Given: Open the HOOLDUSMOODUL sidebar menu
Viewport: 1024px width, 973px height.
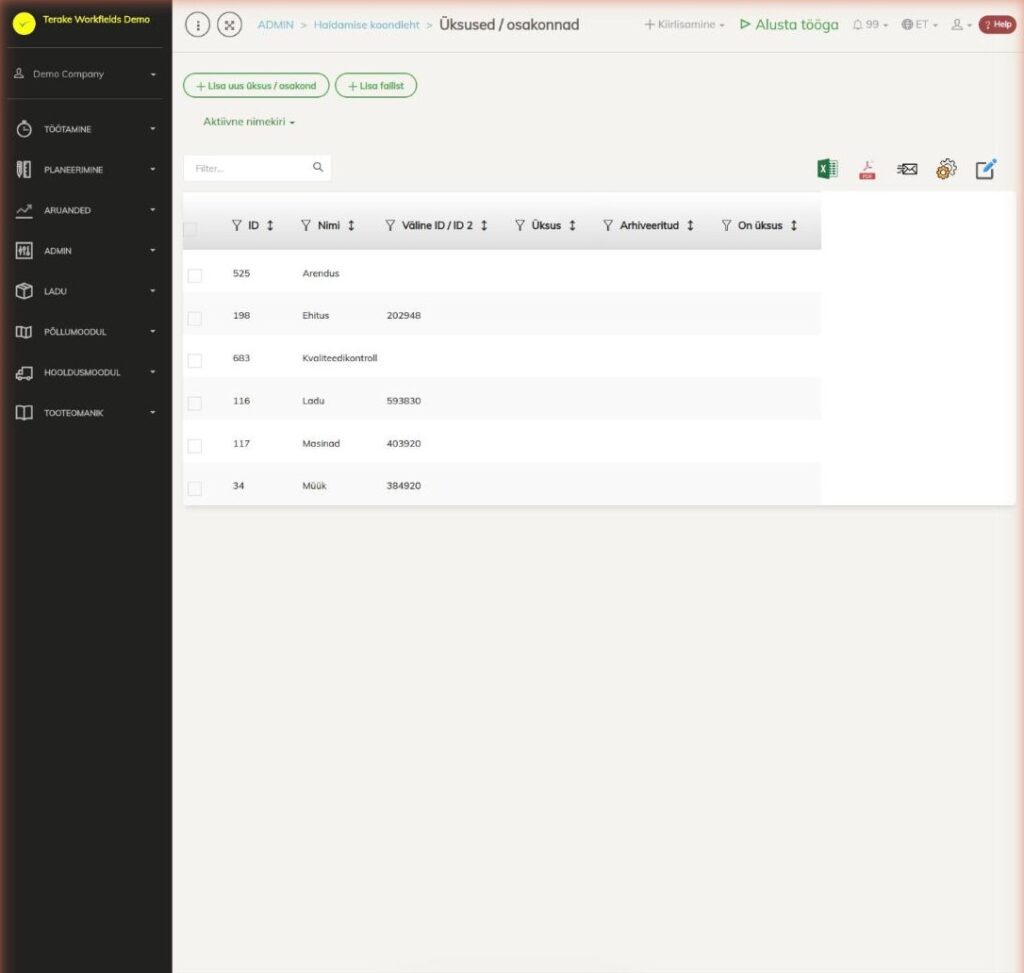Looking at the screenshot, I should [x=86, y=372].
